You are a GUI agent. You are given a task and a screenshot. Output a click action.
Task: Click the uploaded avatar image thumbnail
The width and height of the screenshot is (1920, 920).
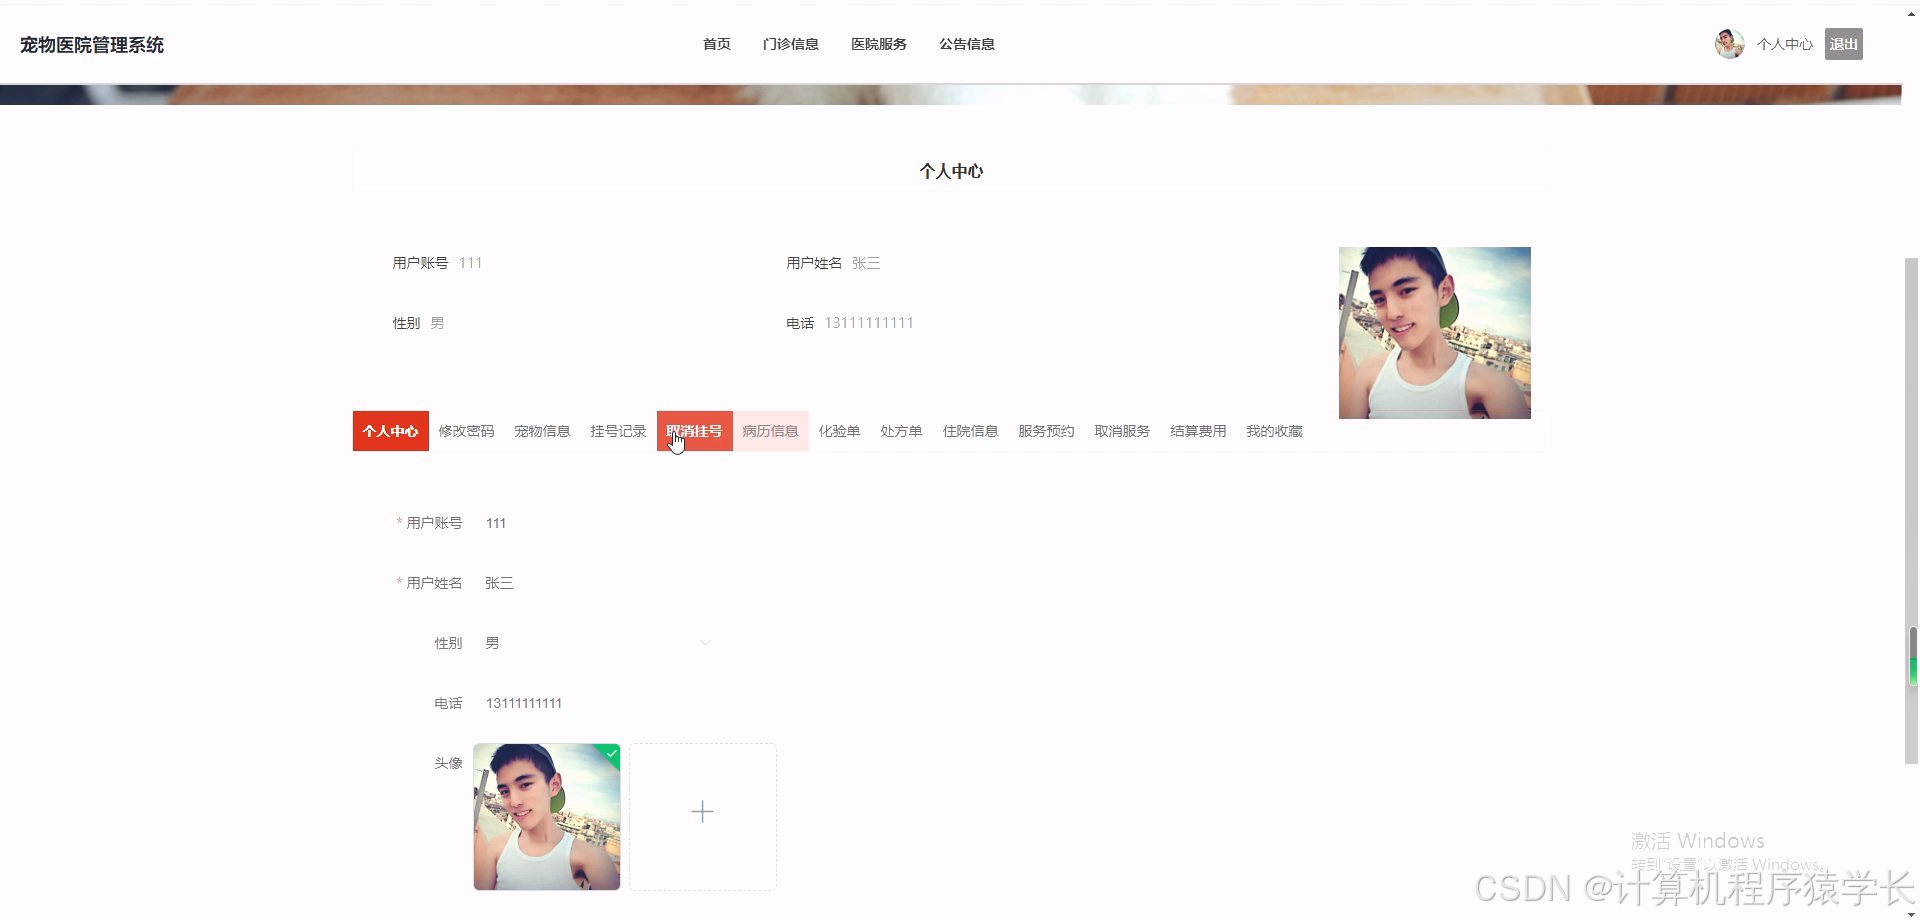click(546, 817)
